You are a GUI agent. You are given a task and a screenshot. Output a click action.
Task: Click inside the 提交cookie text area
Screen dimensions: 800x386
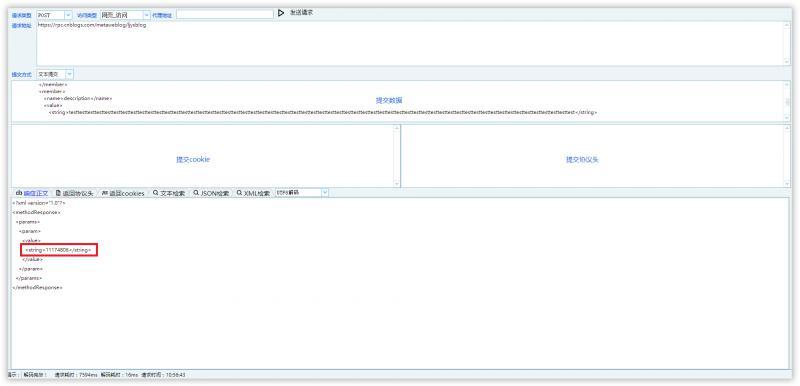click(203, 156)
